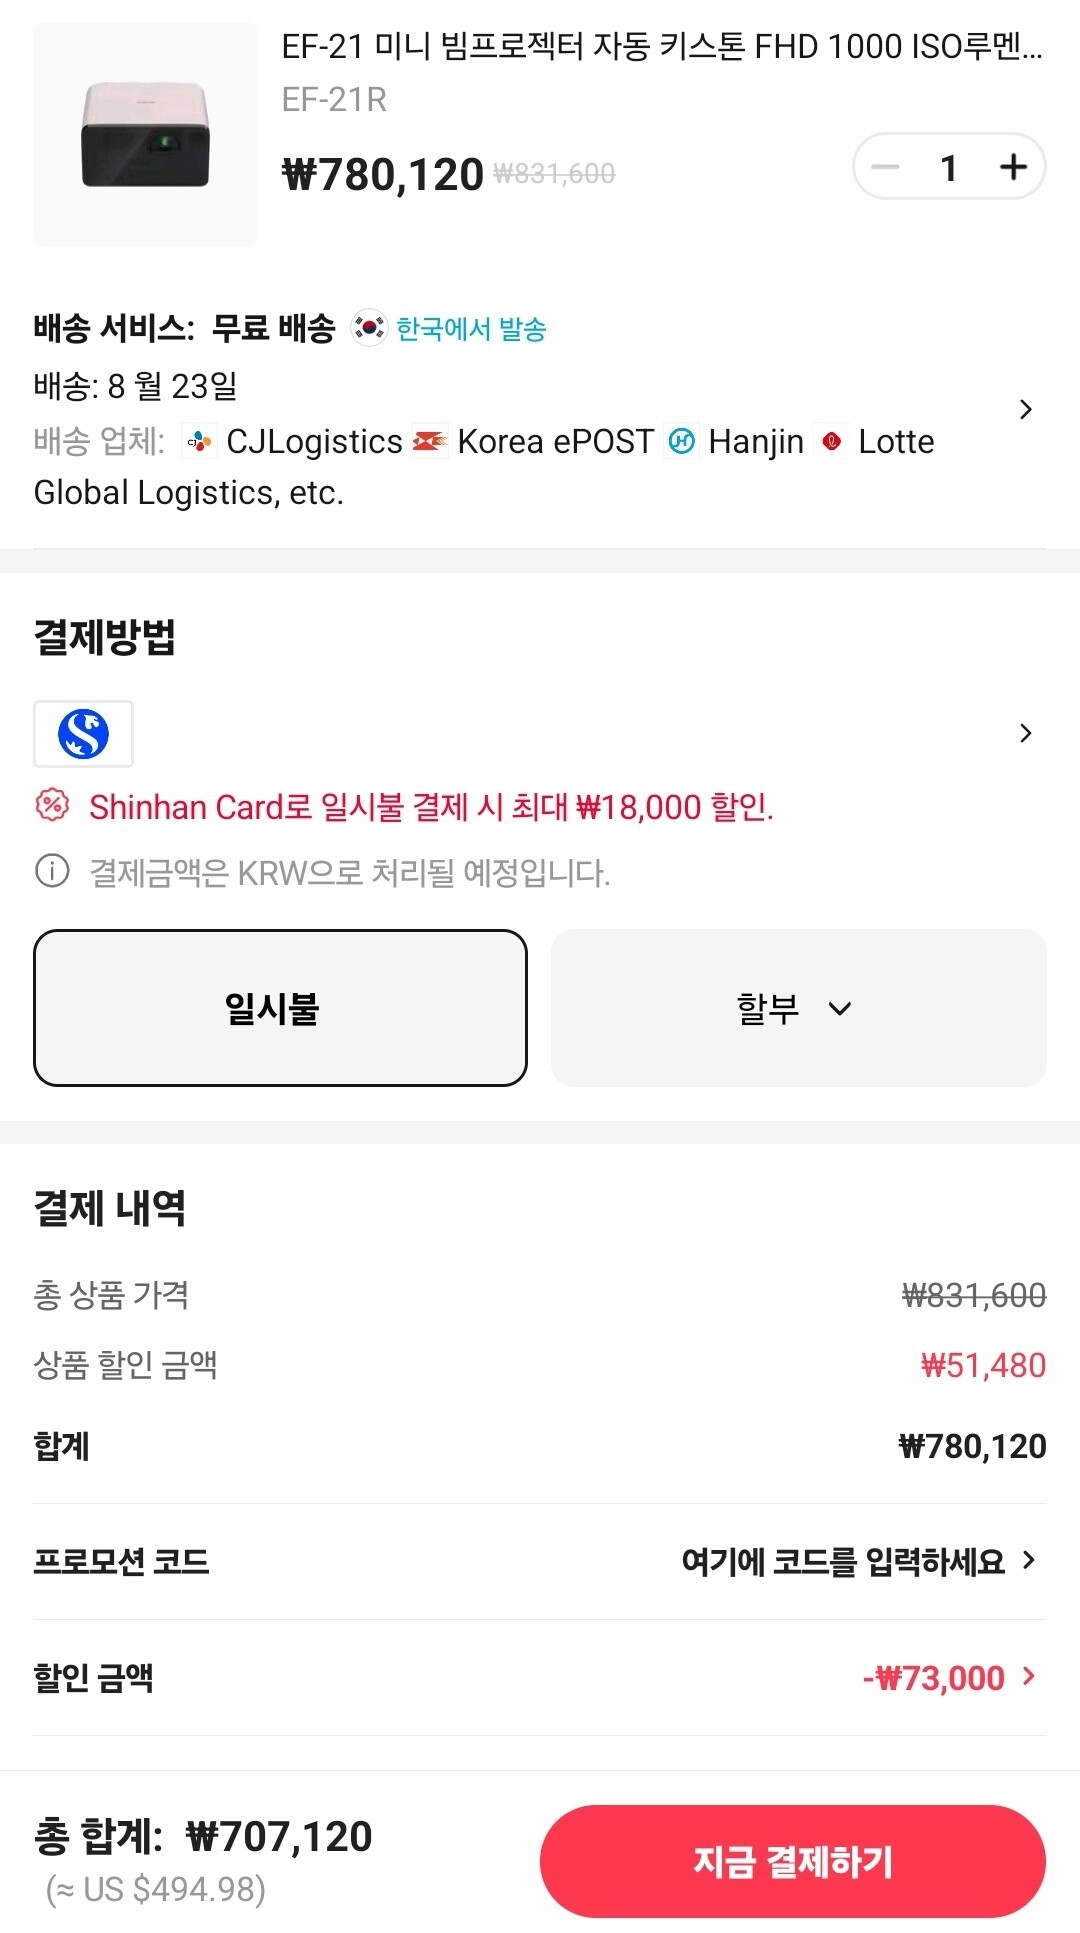Select the 일시불 lump-sum payment option
The height and width of the screenshot is (1933, 1080).
tap(280, 1007)
